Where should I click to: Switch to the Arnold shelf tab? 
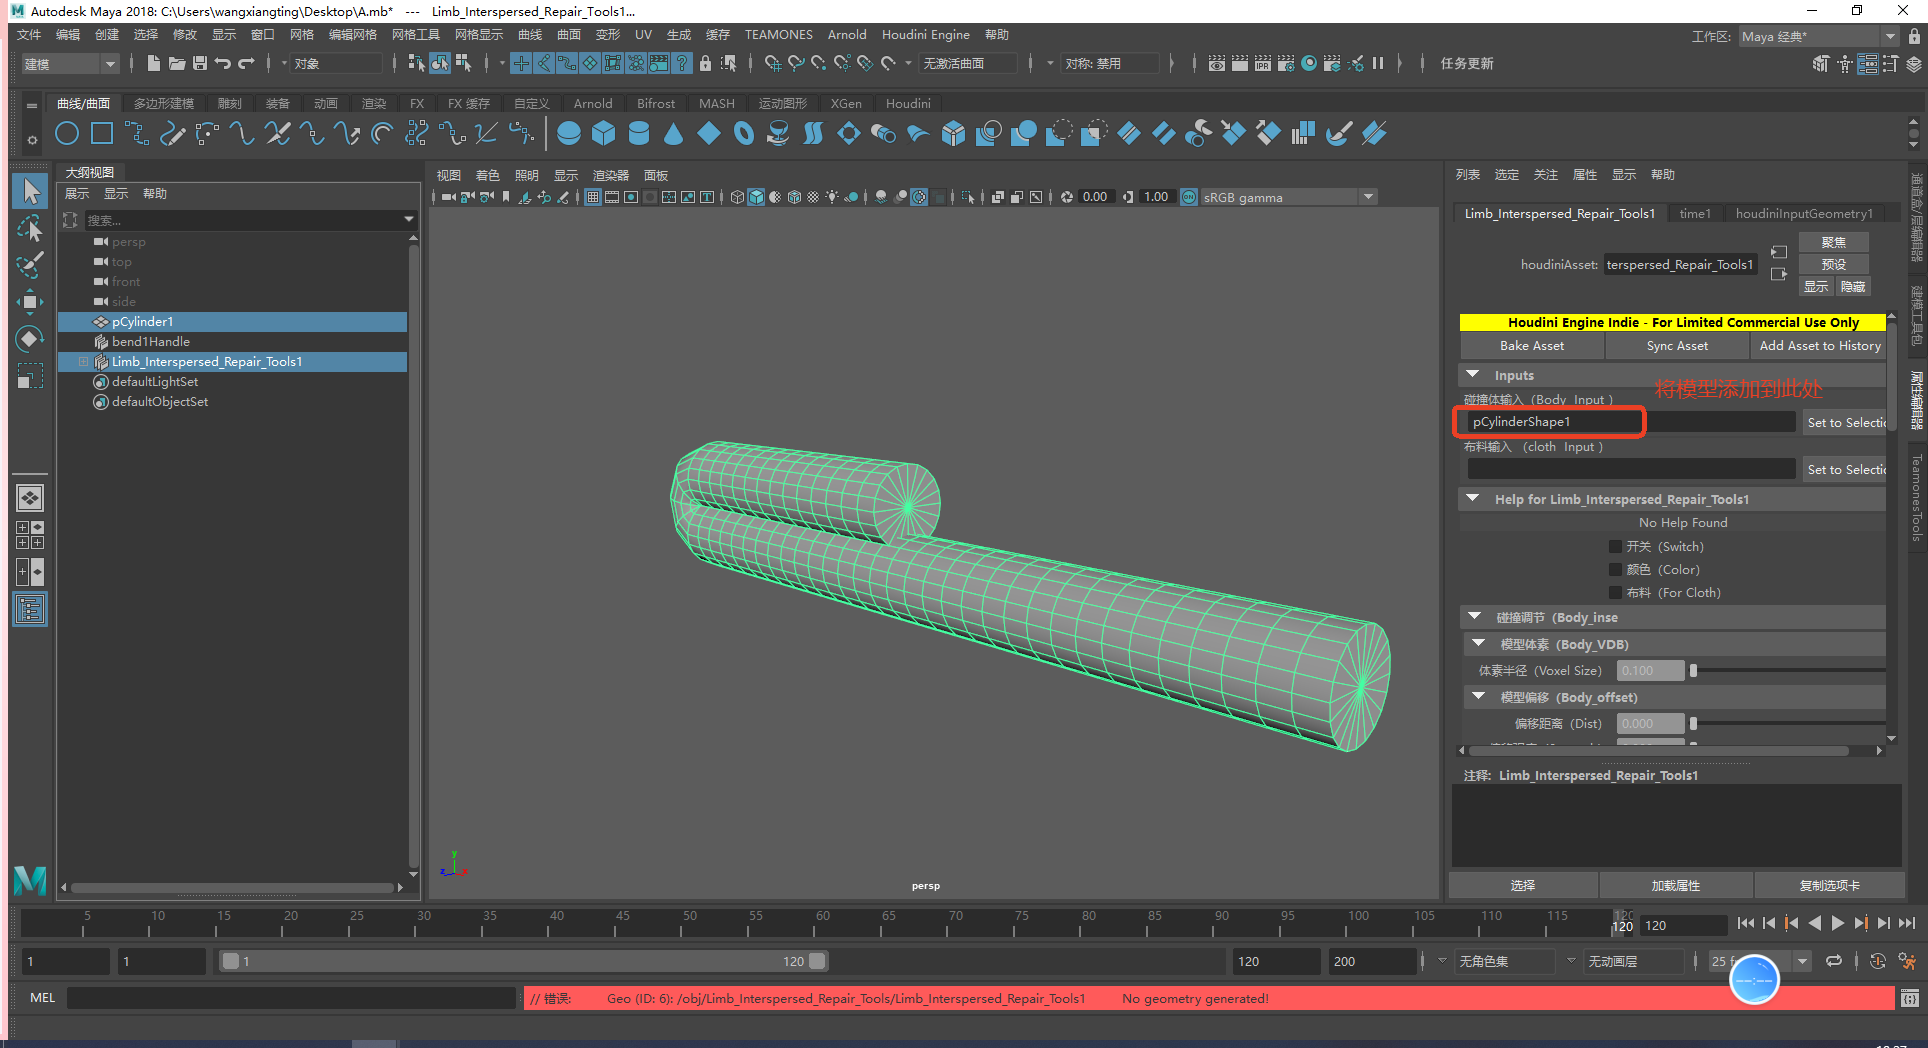pyautogui.click(x=592, y=103)
